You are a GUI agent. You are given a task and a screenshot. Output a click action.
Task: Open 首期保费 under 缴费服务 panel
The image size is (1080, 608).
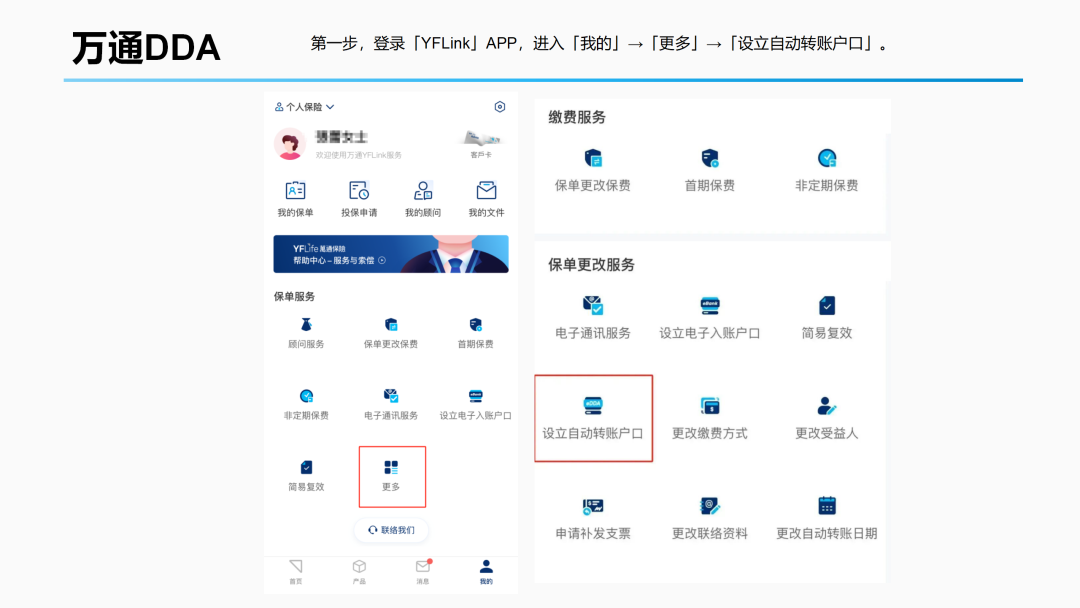(709, 170)
